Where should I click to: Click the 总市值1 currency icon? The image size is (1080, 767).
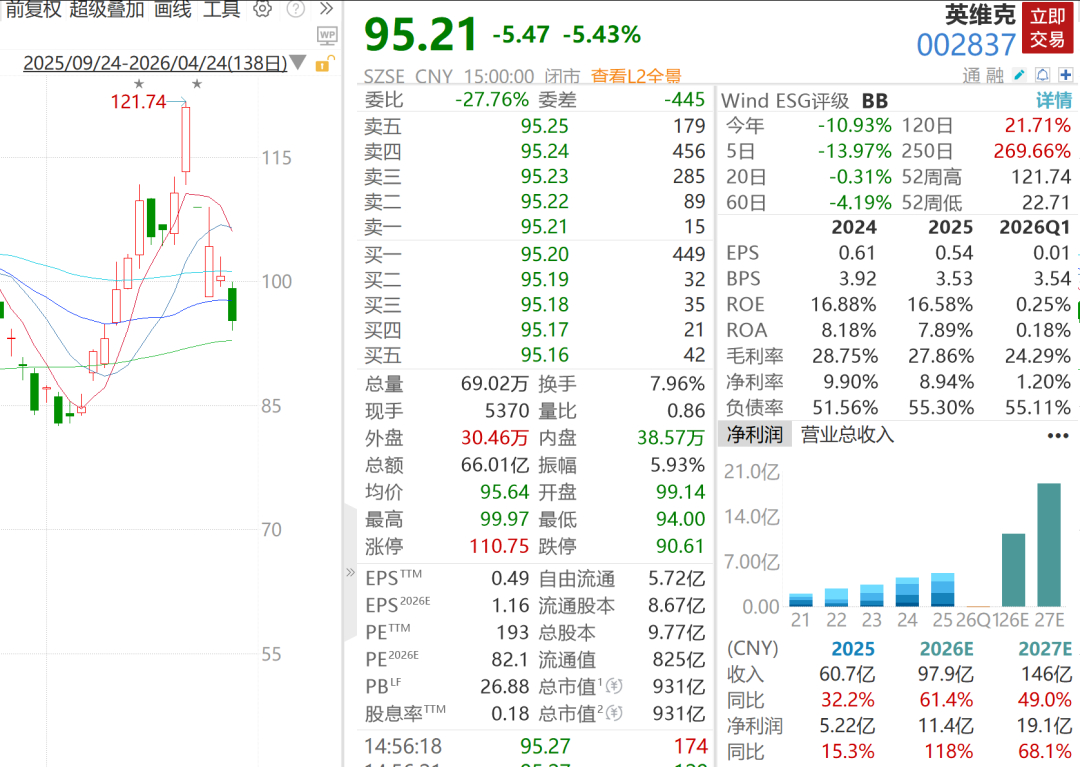pyautogui.click(x=614, y=686)
